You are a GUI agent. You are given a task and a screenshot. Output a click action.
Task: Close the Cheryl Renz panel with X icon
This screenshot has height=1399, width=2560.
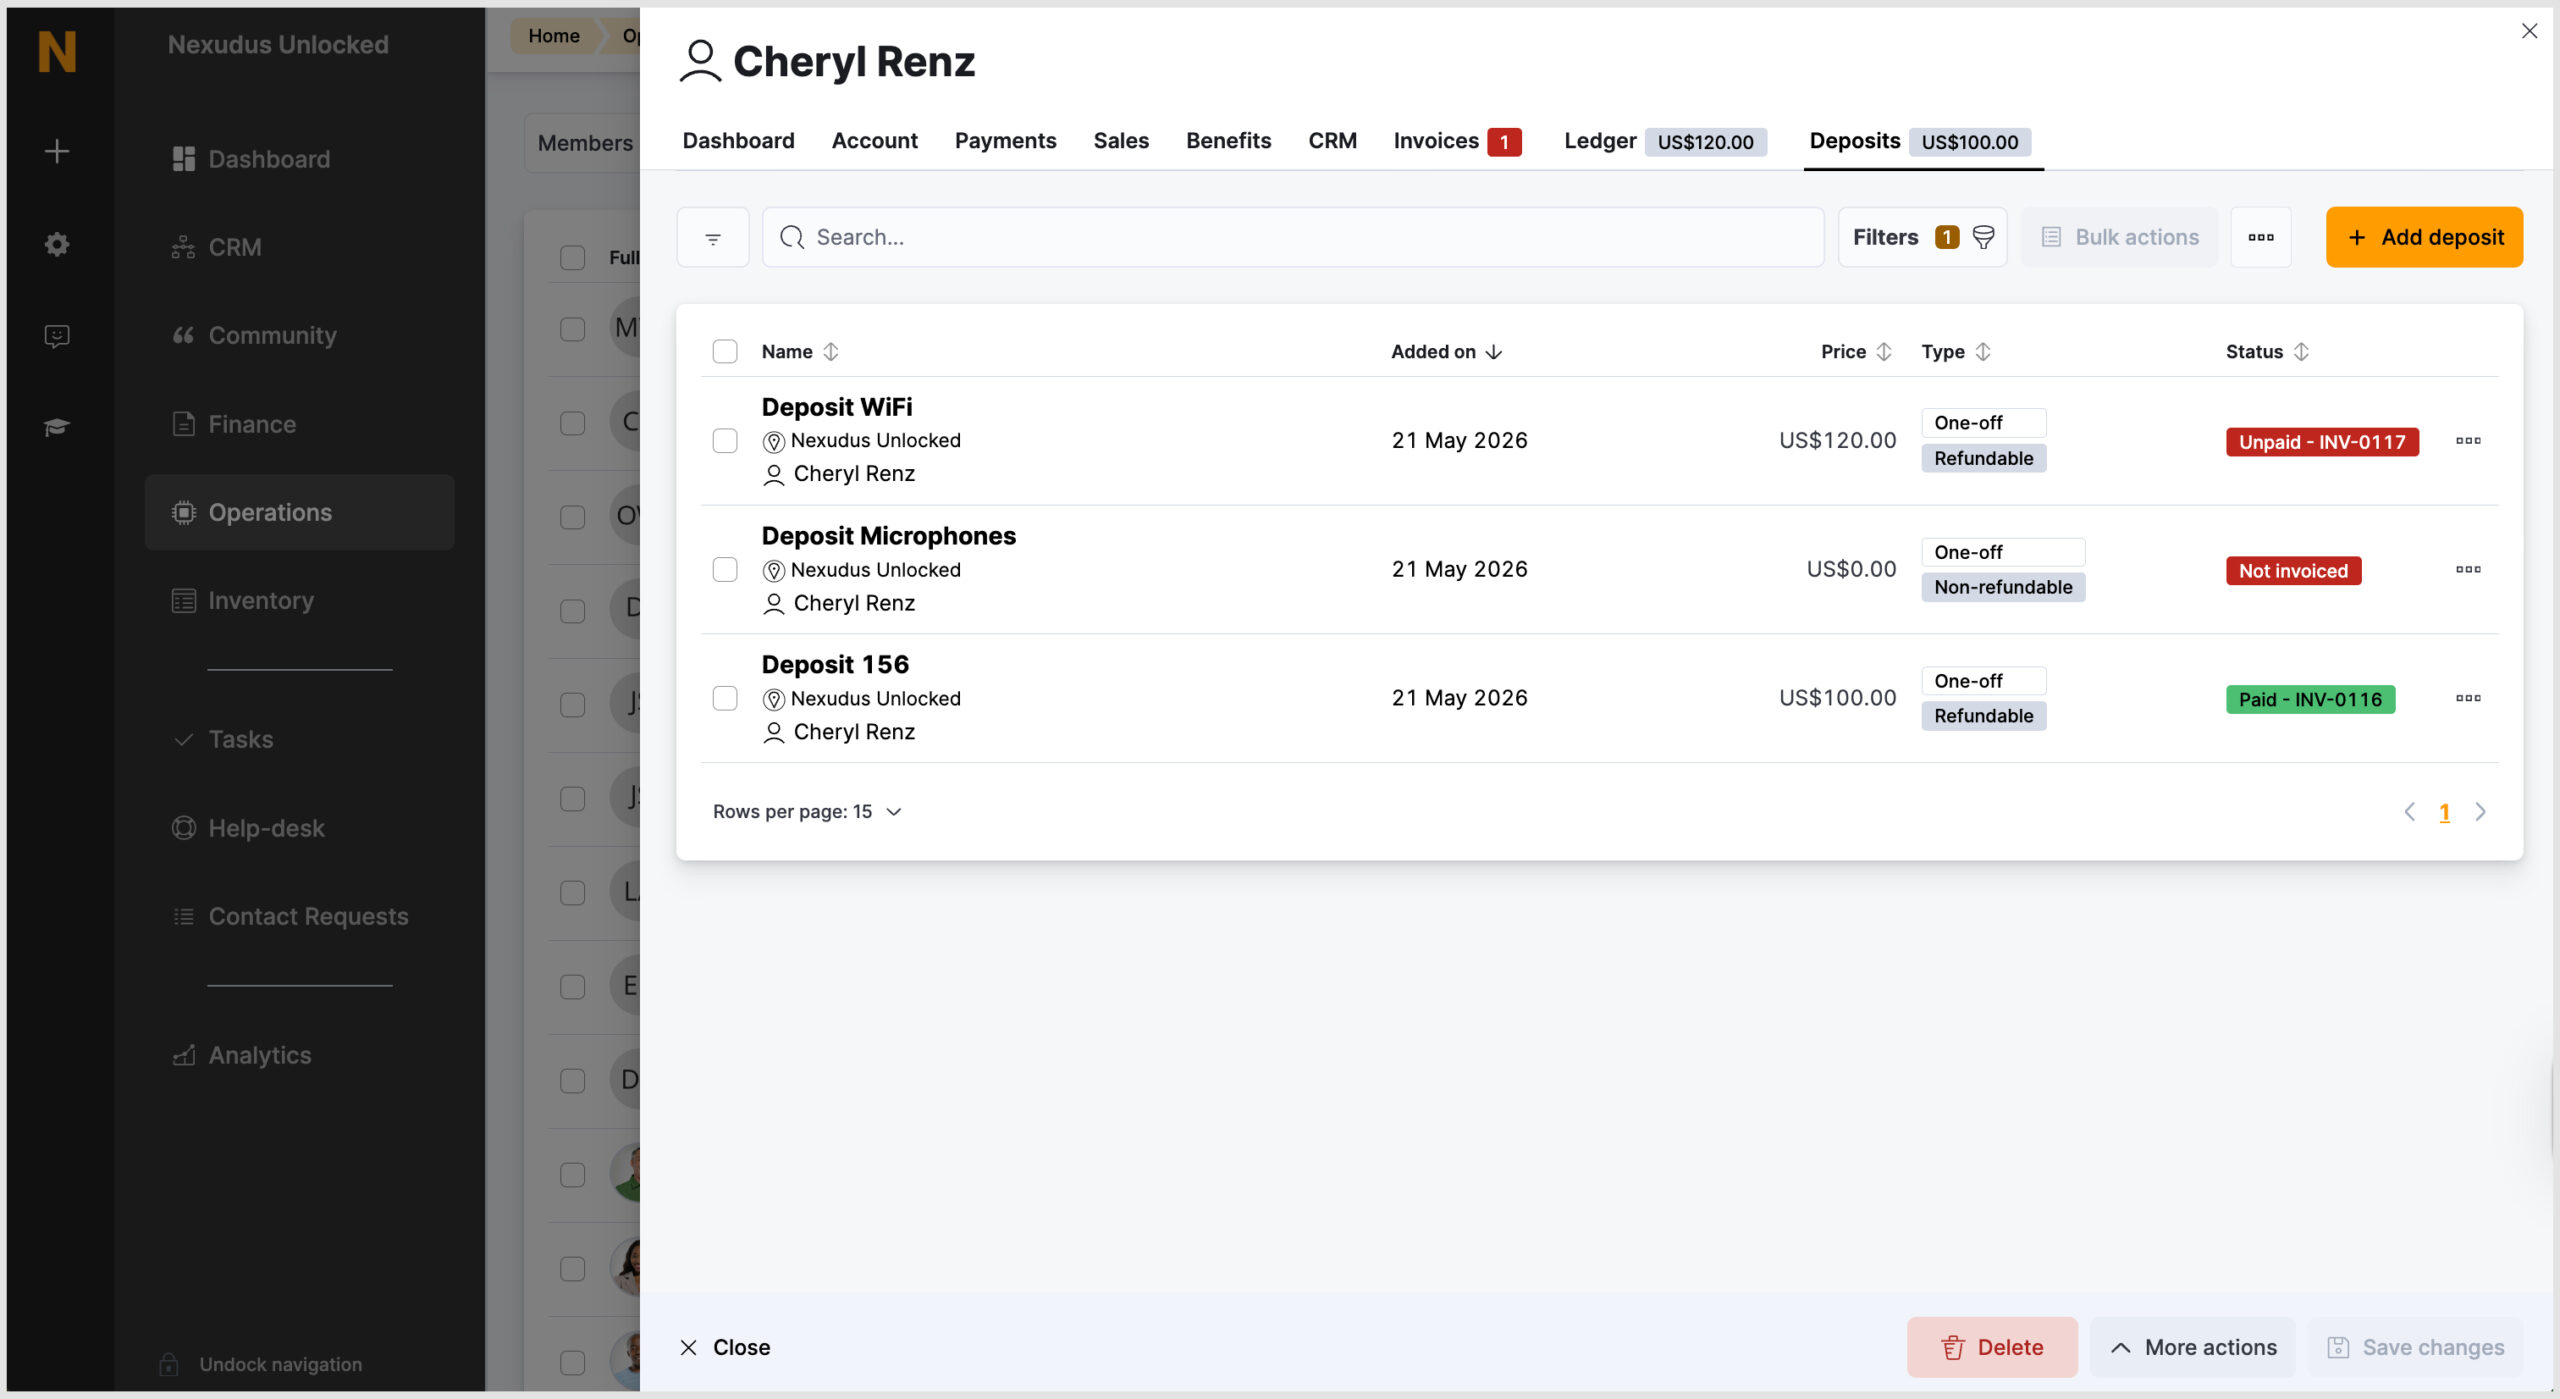pos(2530,31)
